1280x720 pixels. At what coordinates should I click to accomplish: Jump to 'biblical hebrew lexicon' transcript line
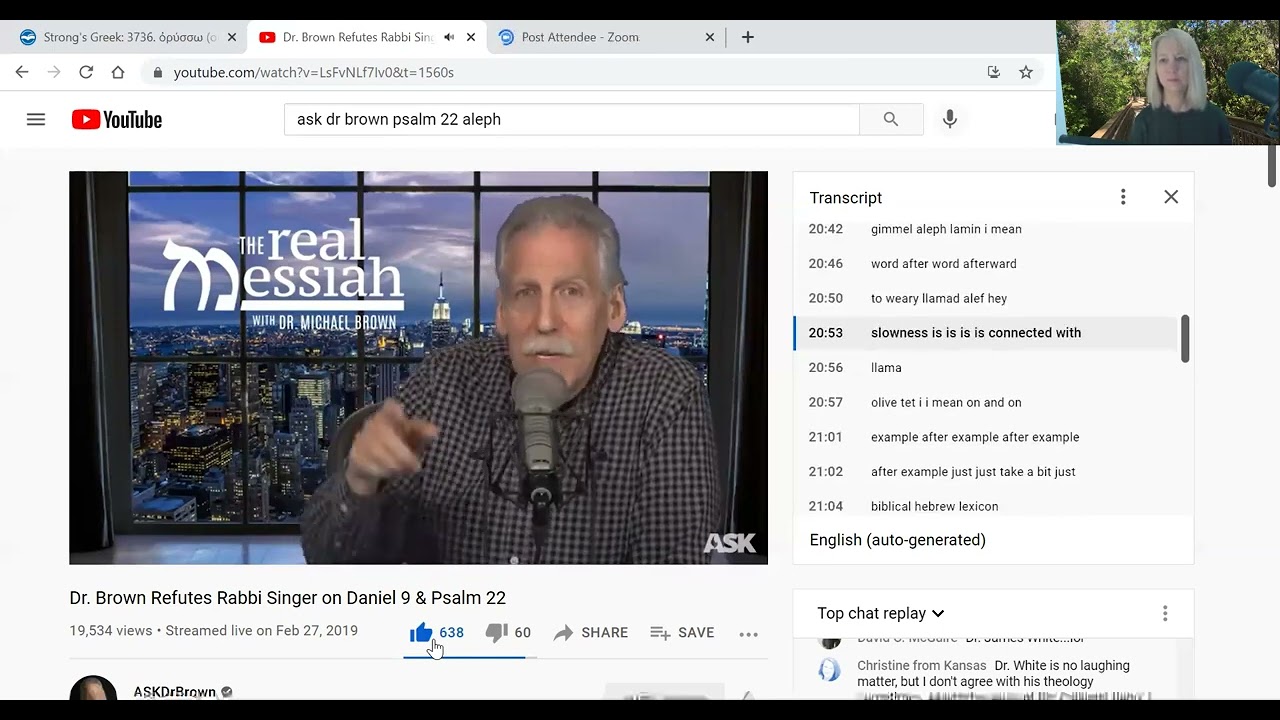coord(985,506)
